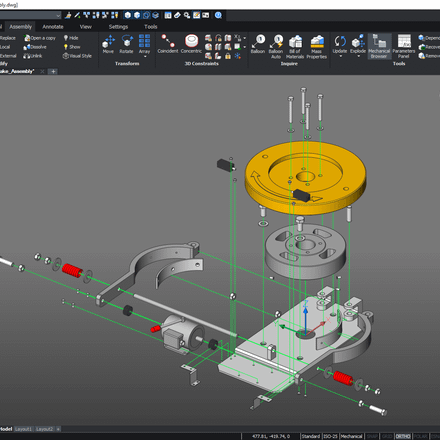This screenshot has width=440, height=440.
Task: Click the Standard text style field
Action: 311,436
